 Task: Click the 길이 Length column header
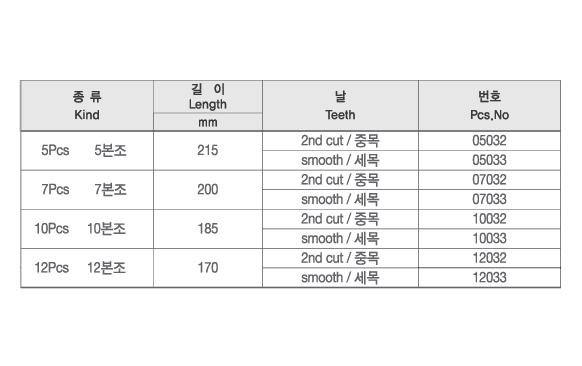point(207,97)
